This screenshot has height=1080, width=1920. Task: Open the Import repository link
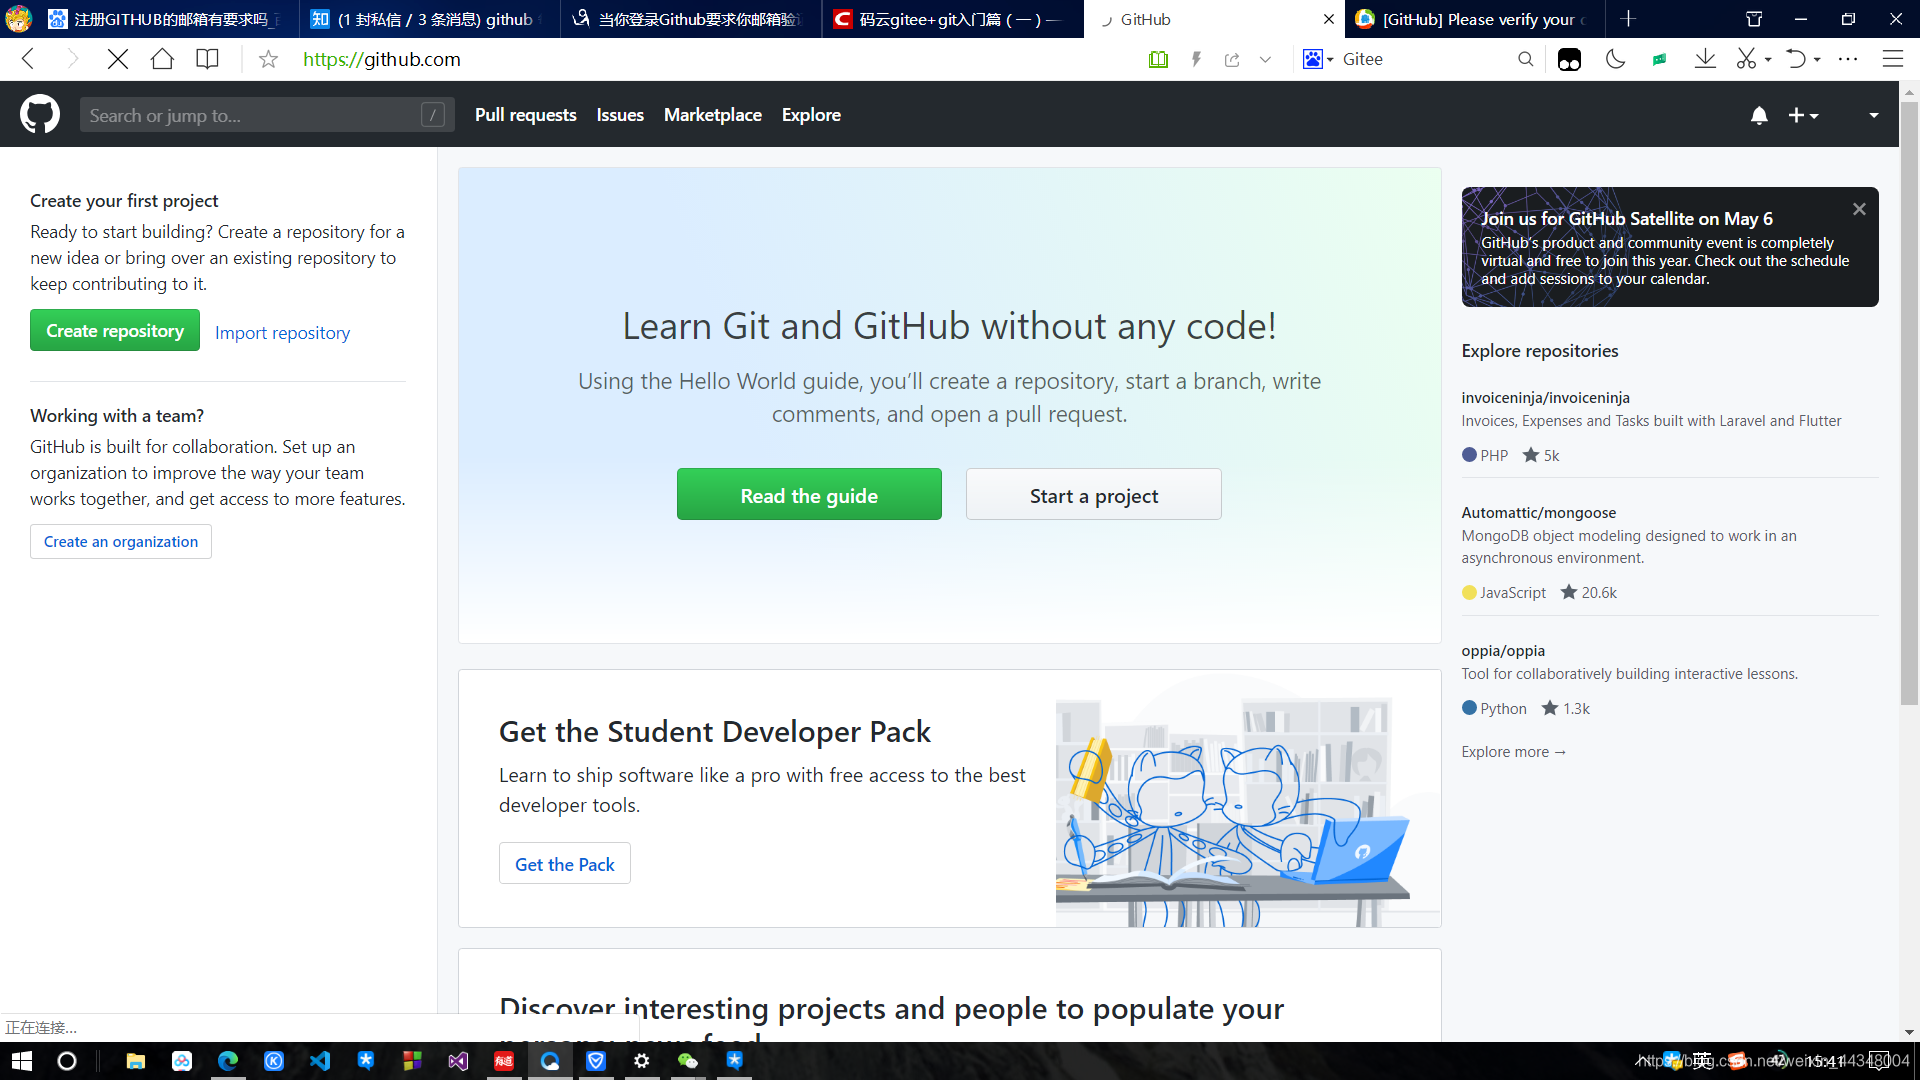pos(282,332)
